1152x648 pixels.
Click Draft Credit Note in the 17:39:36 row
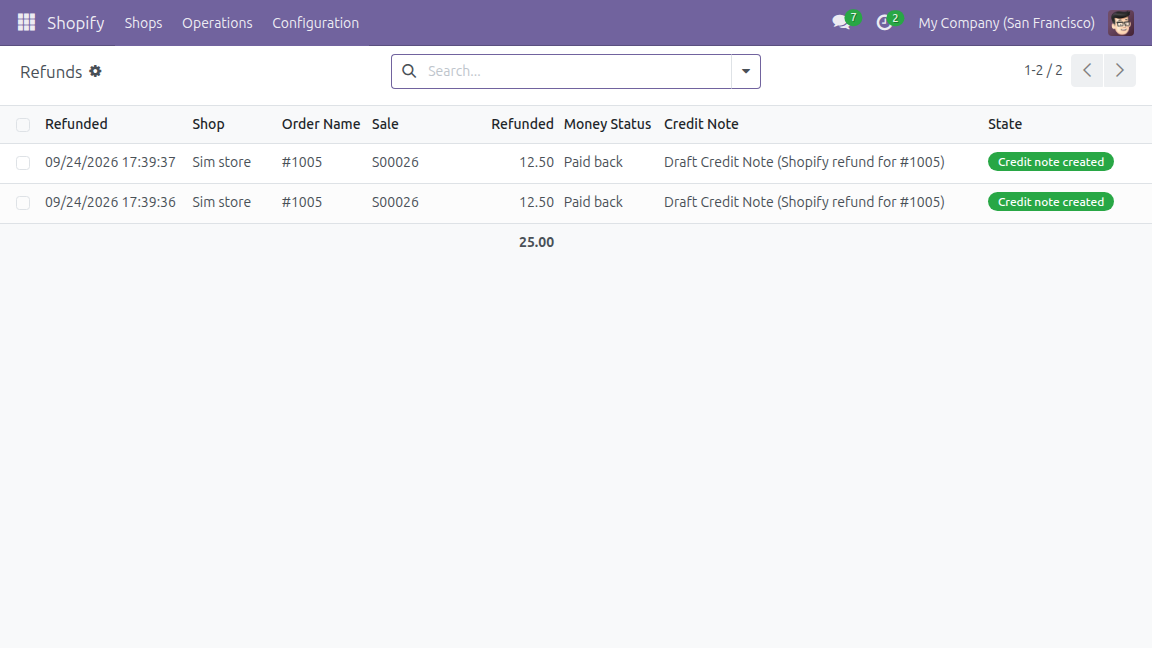[x=804, y=202]
